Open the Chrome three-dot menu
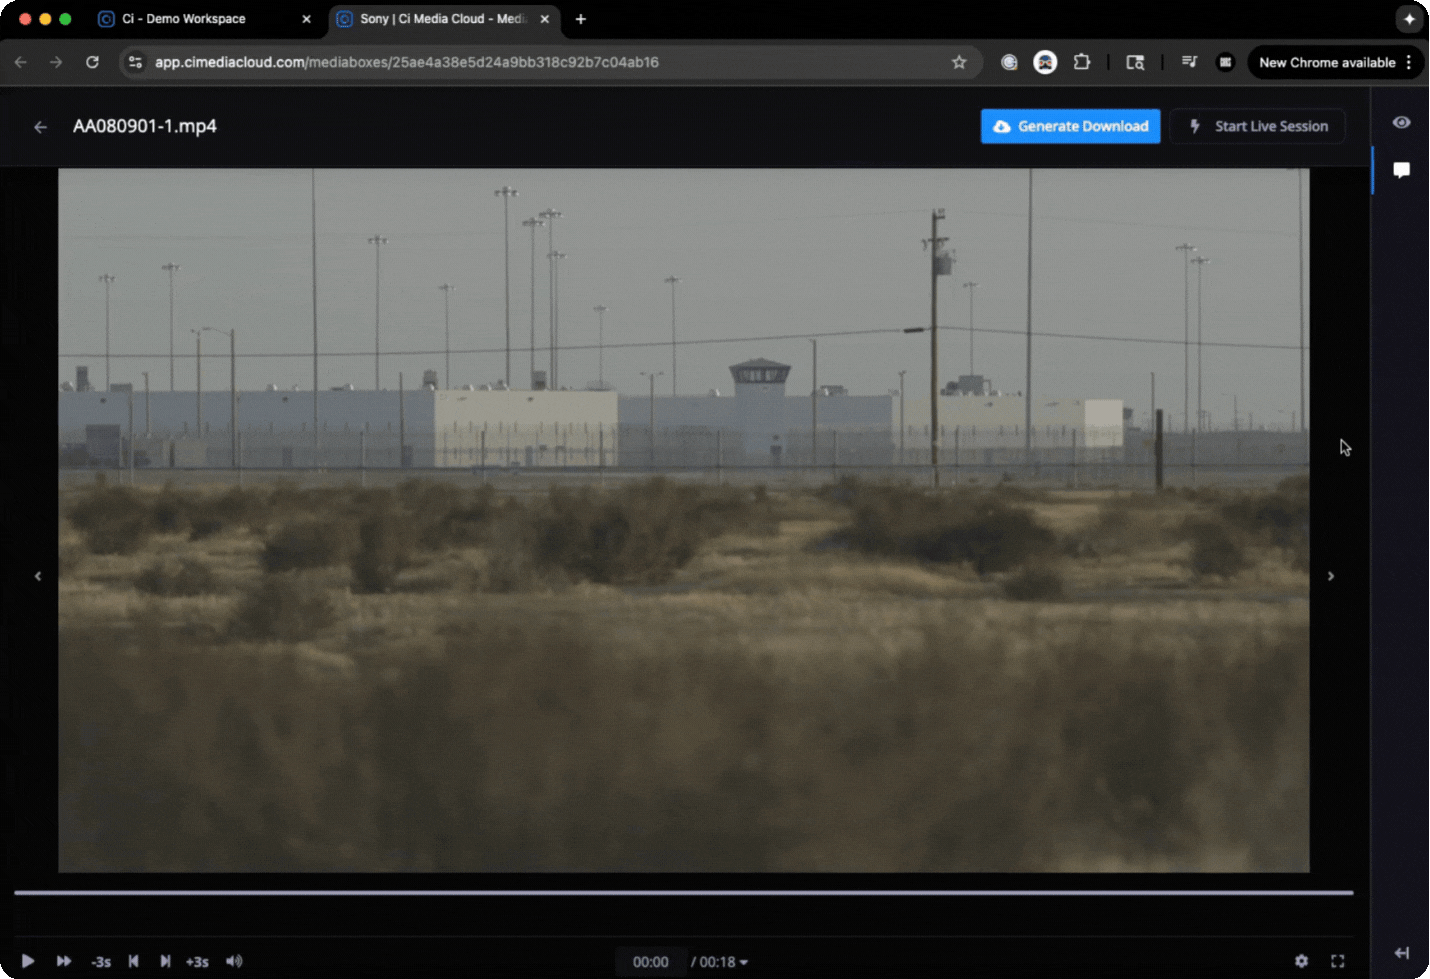Screen dimensions: 1430x979 (1409, 62)
